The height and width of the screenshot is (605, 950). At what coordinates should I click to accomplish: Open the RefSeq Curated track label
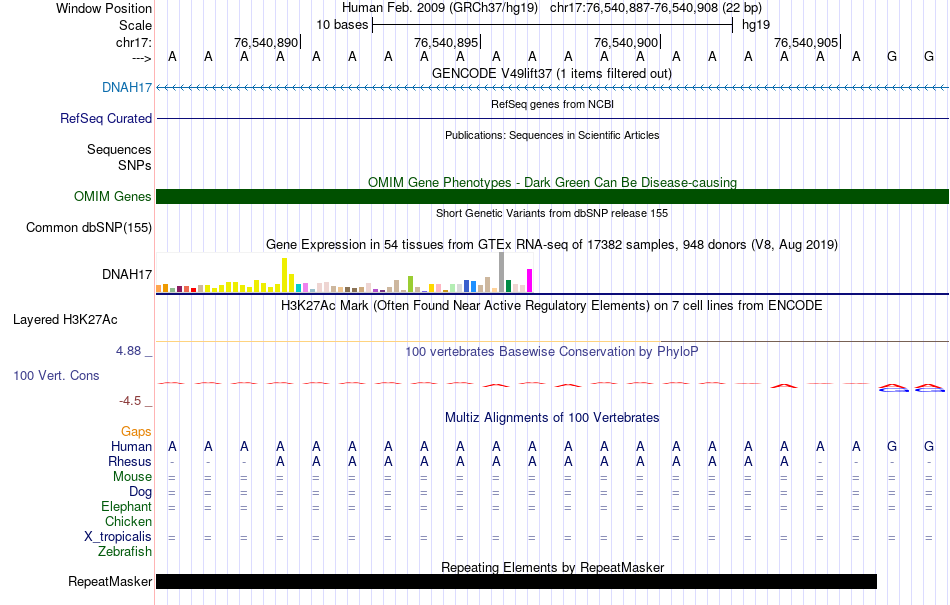[x=105, y=118]
